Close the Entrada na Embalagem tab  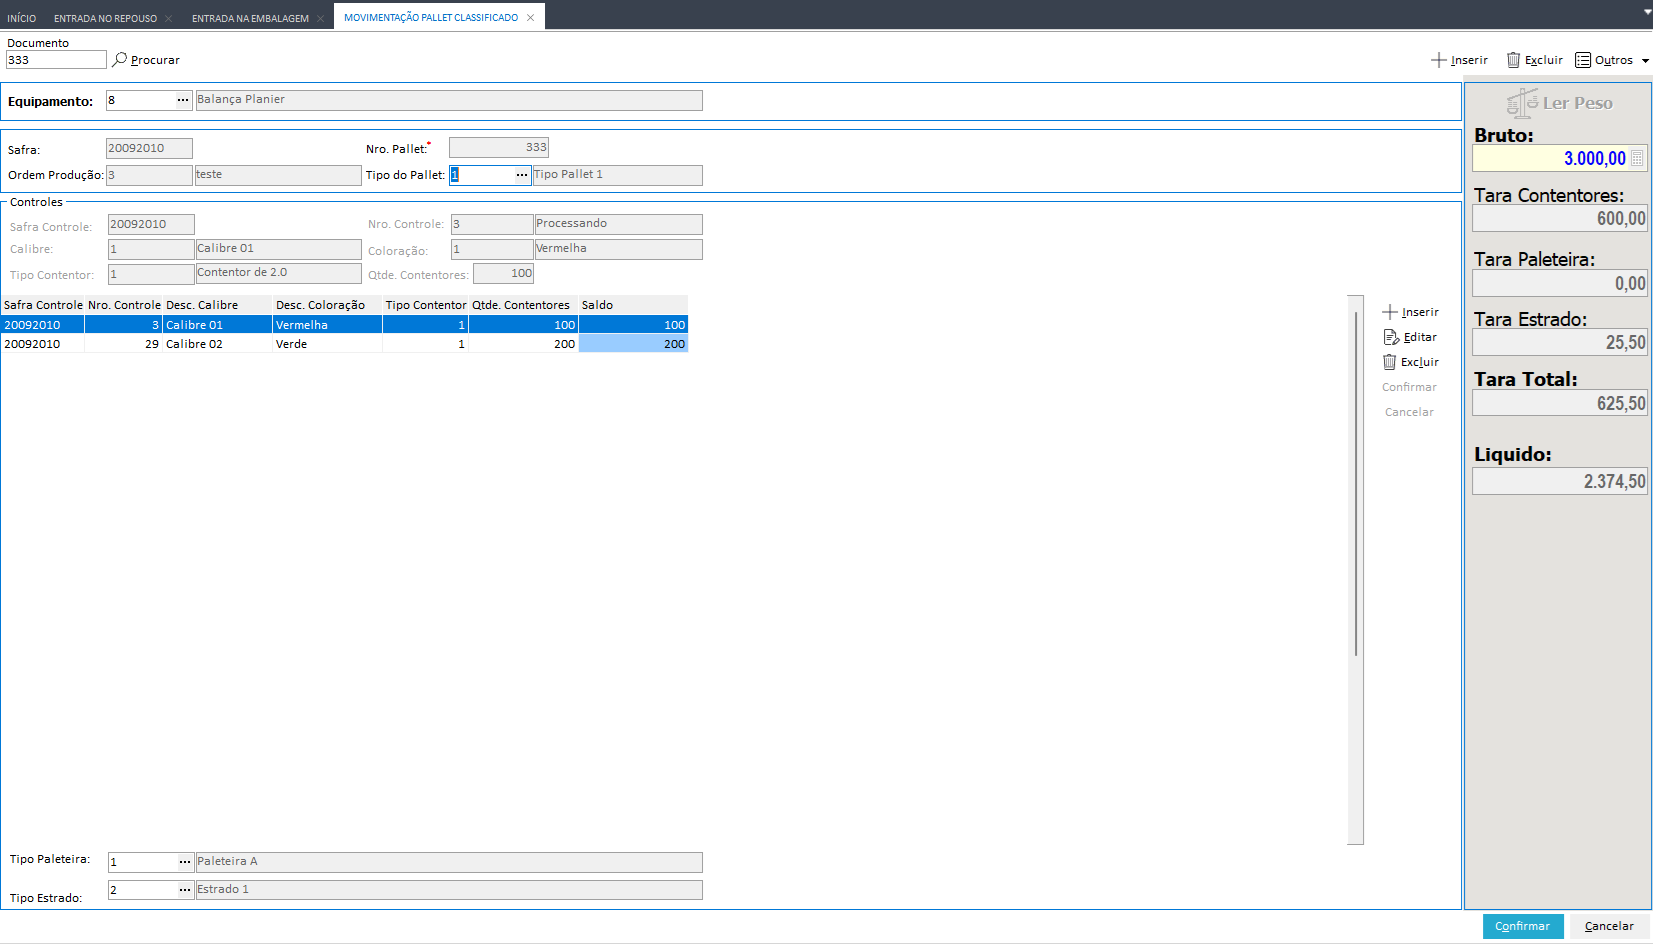[x=320, y=18]
